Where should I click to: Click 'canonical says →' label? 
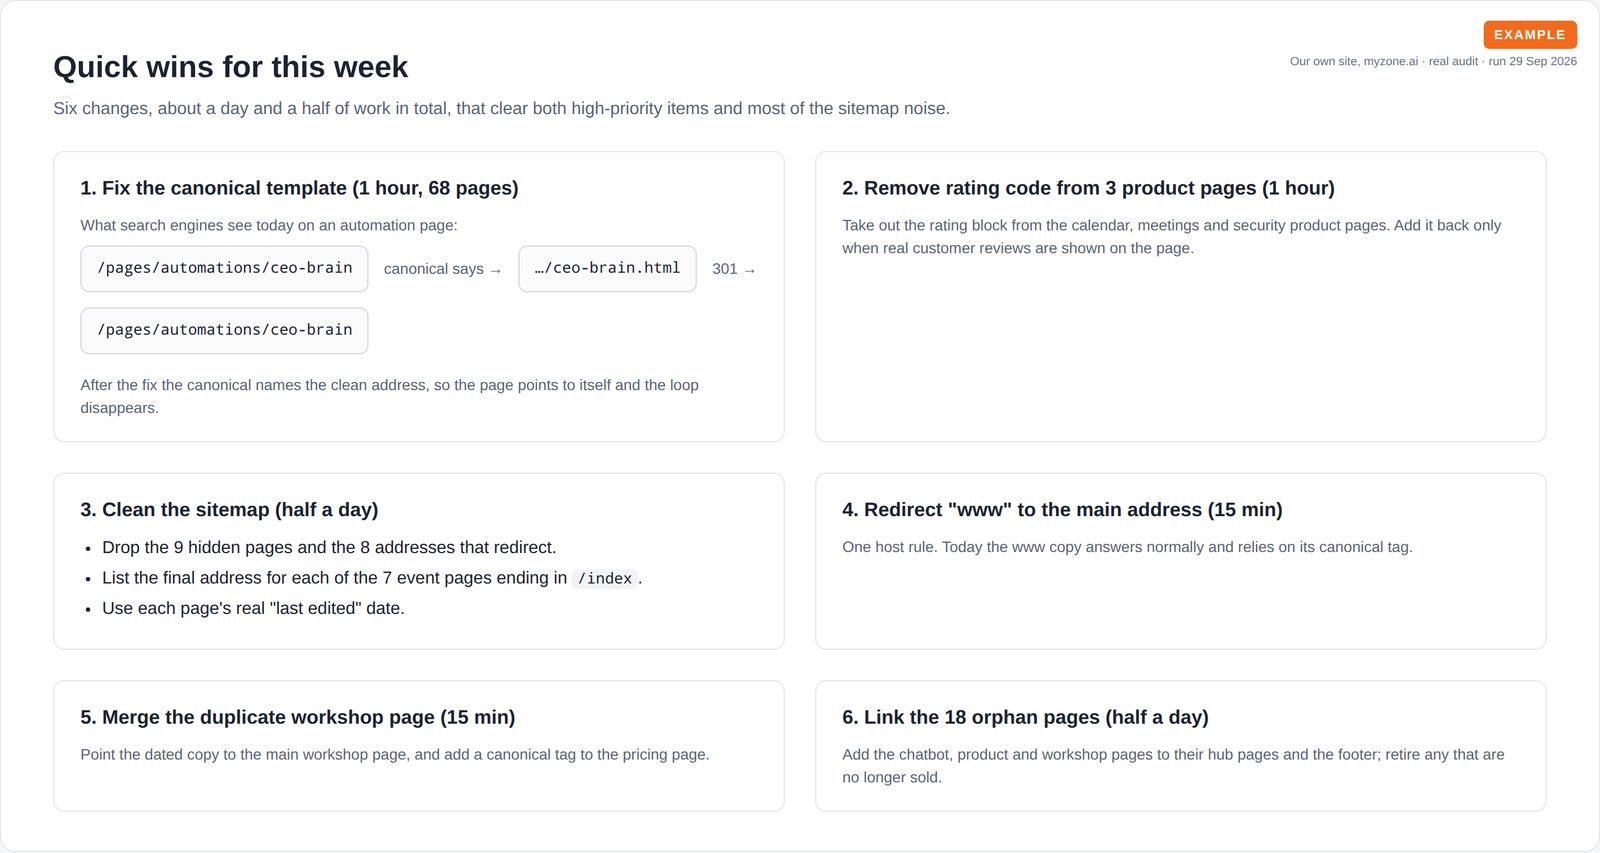click(x=443, y=269)
